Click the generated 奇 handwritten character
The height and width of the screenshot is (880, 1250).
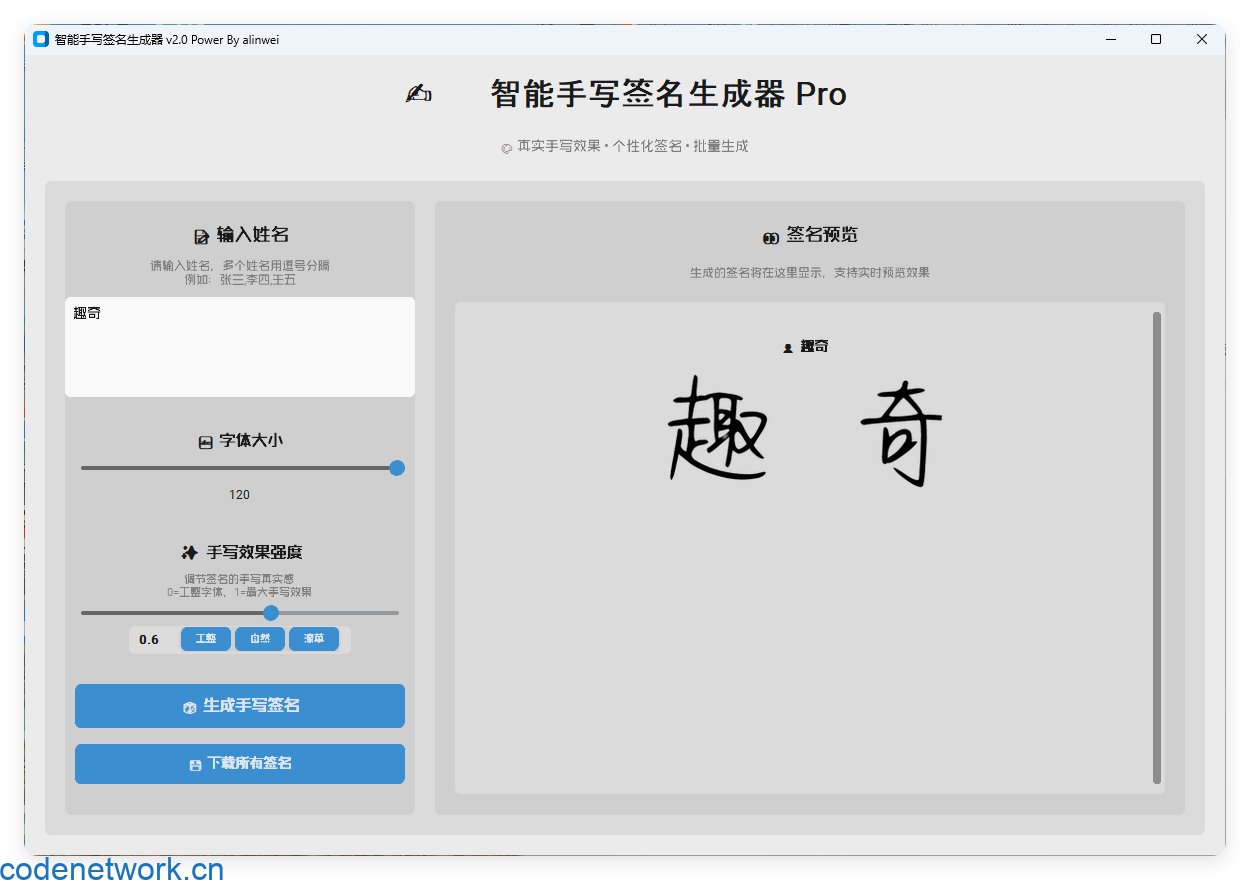coord(904,433)
